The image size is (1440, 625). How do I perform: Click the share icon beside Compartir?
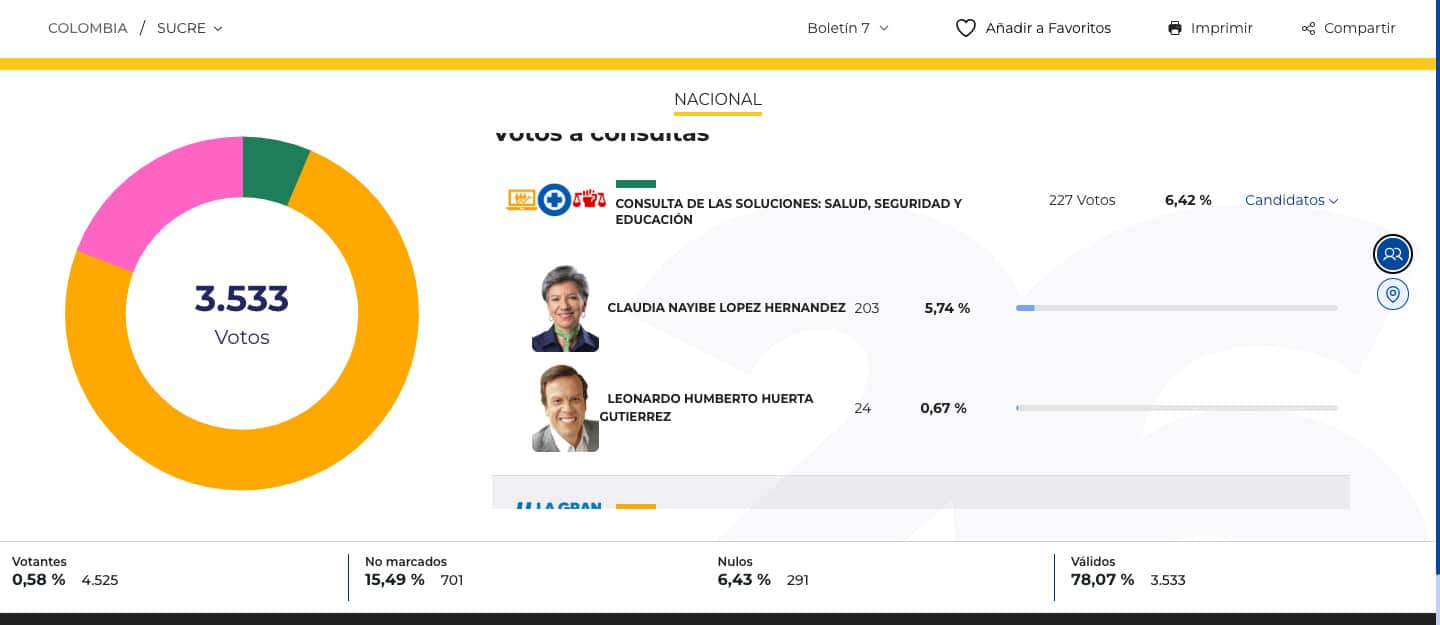[x=1308, y=28]
